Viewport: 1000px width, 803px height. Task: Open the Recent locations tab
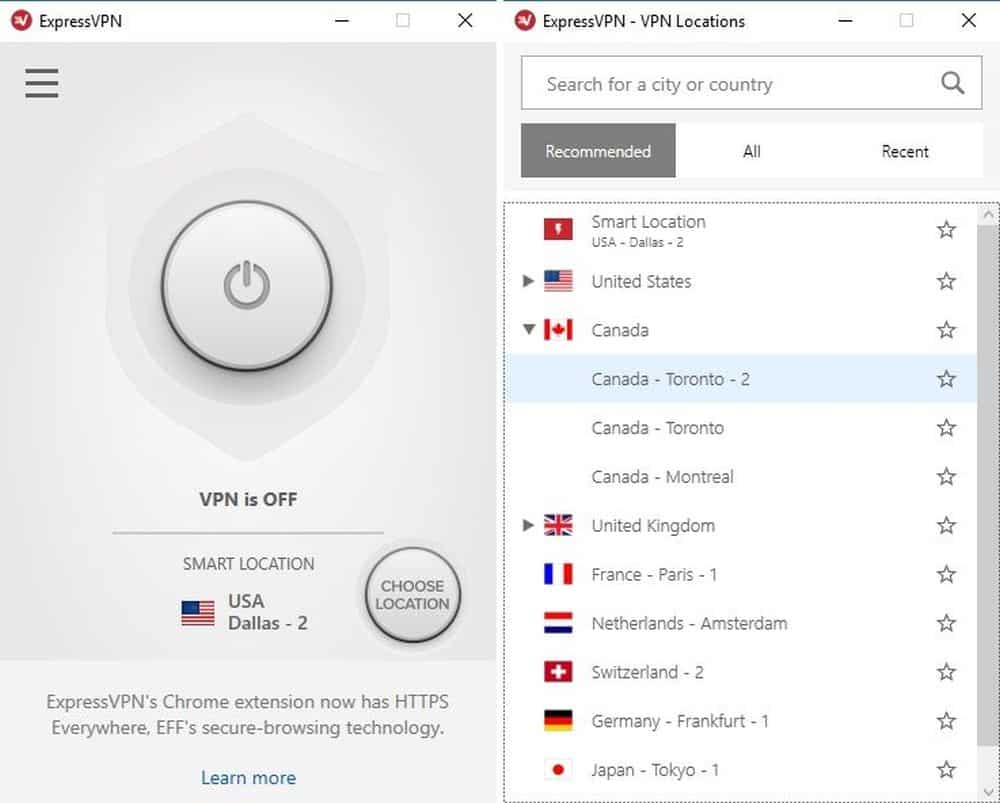904,151
